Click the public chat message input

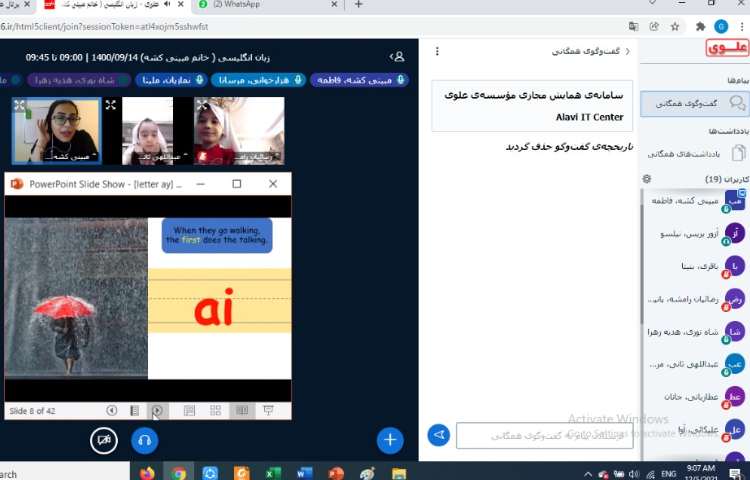pyautogui.click(x=544, y=435)
